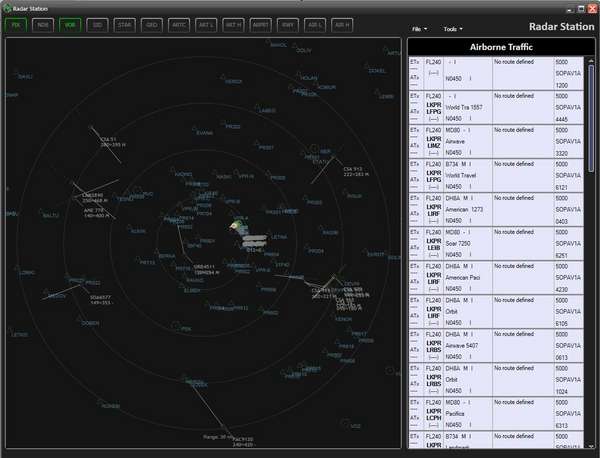The image size is (600, 458).
Task: Click squawk code 1024
Action: click(562, 392)
